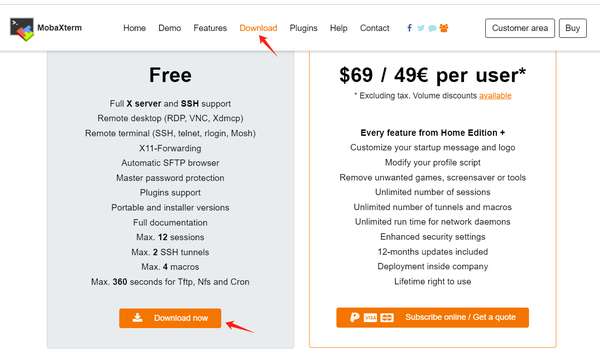
Task: Open the Facebook social icon
Action: tap(409, 28)
